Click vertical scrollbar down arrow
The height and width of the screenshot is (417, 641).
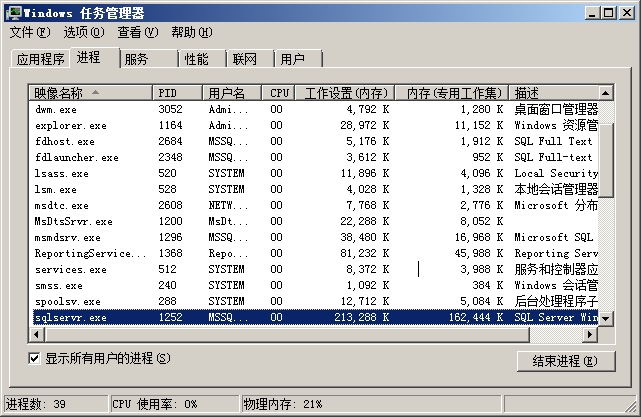pyautogui.click(x=605, y=318)
